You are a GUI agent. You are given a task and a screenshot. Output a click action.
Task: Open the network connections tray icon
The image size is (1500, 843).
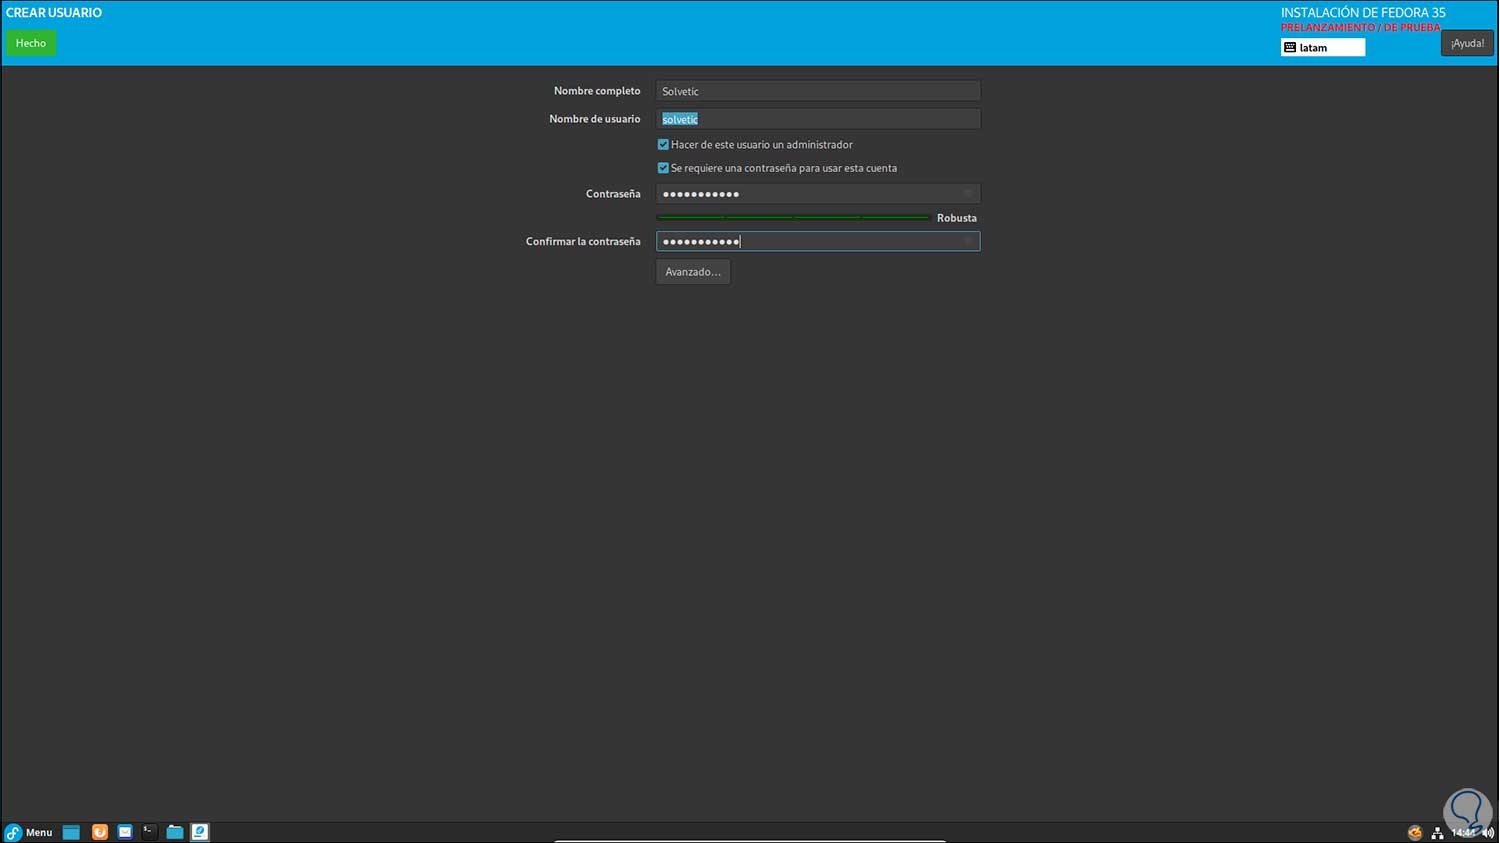[1437, 832]
